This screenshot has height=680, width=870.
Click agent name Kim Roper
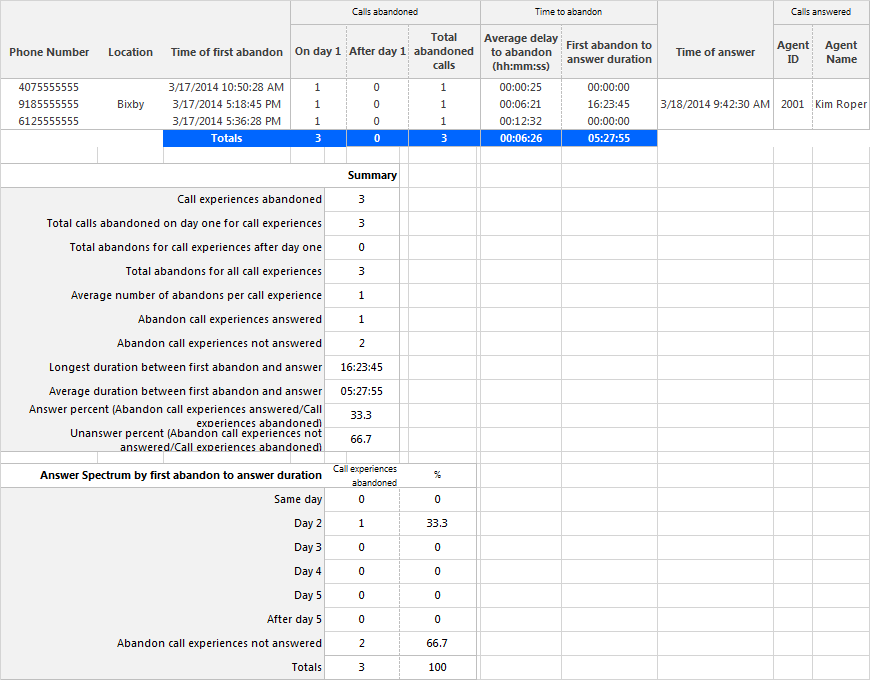coord(841,104)
